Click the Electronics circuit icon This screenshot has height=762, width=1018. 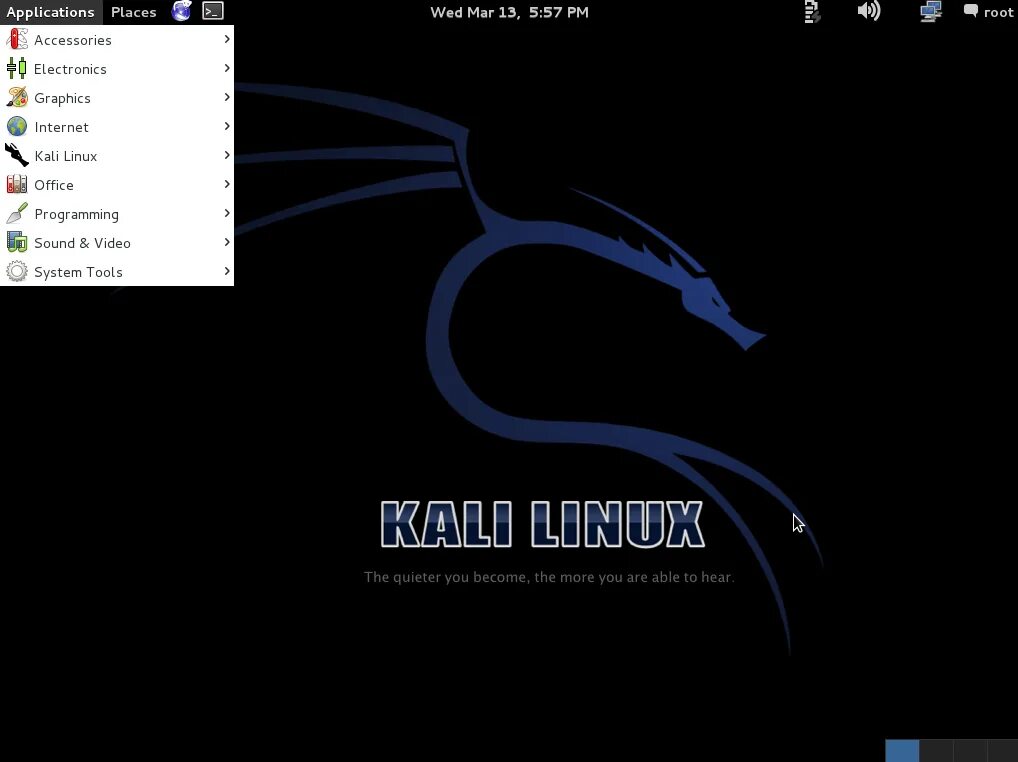17,68
